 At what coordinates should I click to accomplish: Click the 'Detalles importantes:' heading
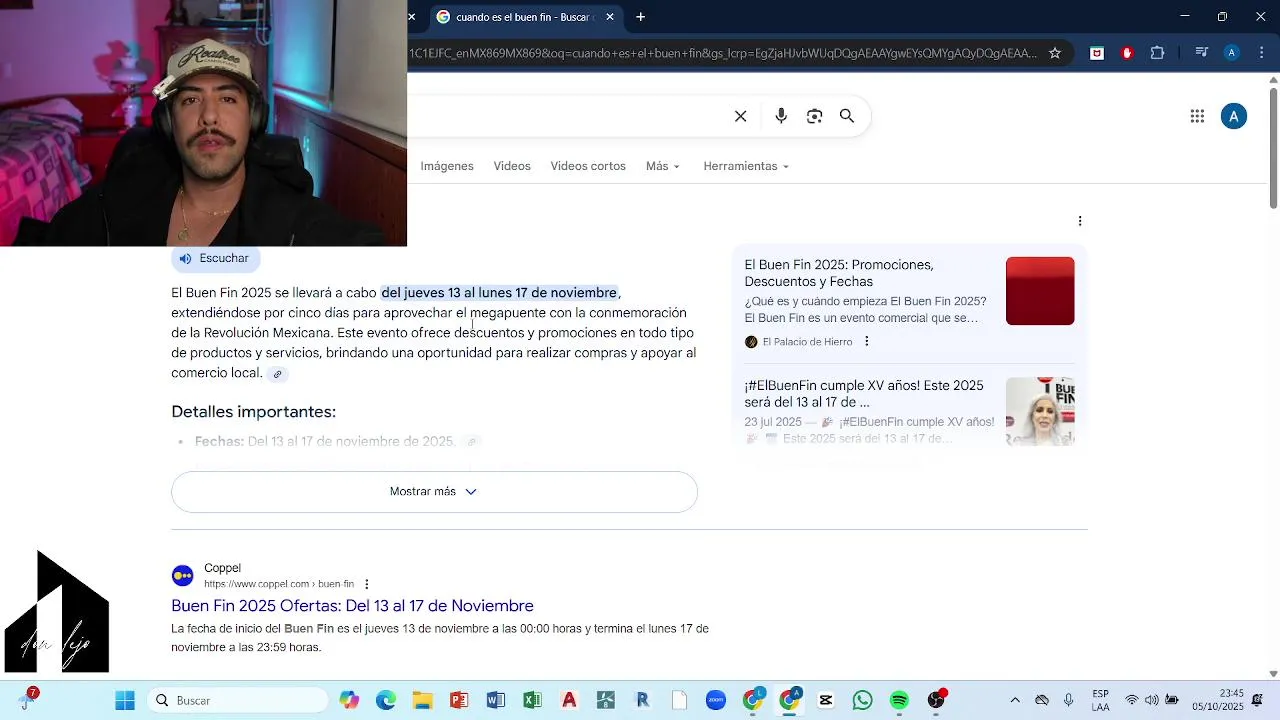click(x=253, y=412)
